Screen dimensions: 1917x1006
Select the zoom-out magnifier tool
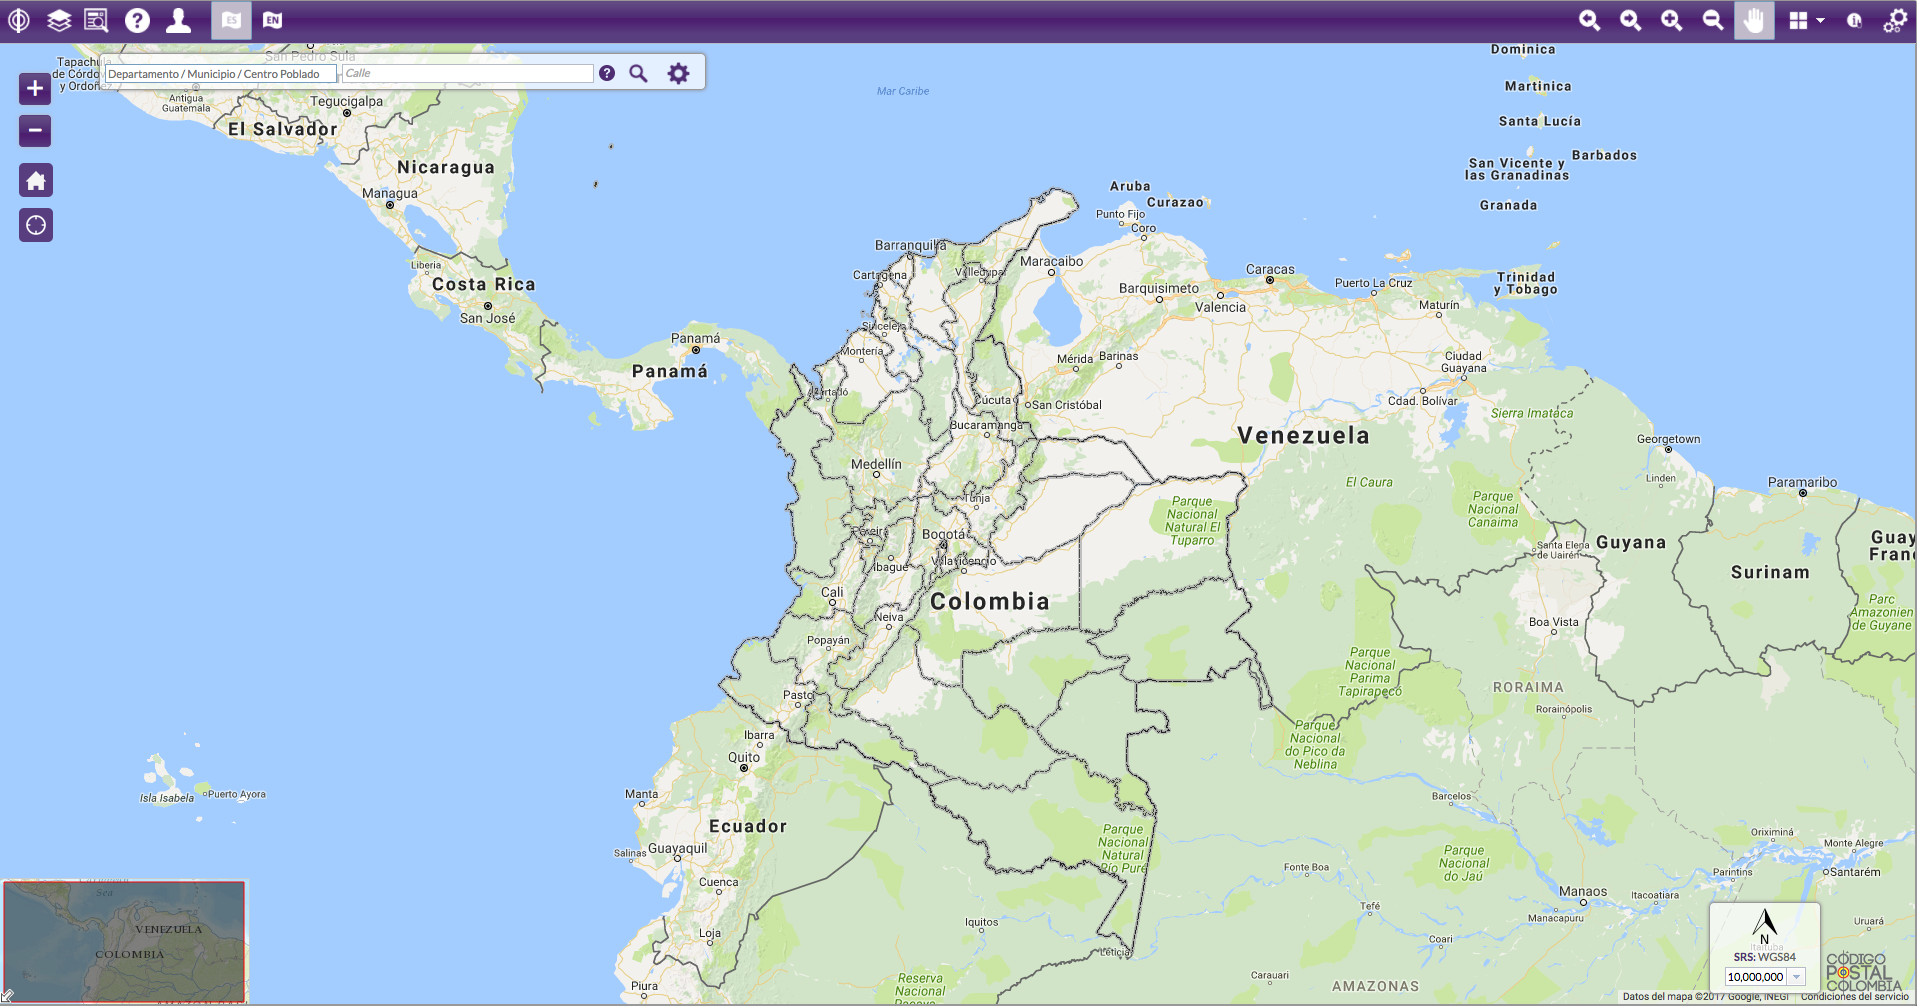coord(1712,20)
